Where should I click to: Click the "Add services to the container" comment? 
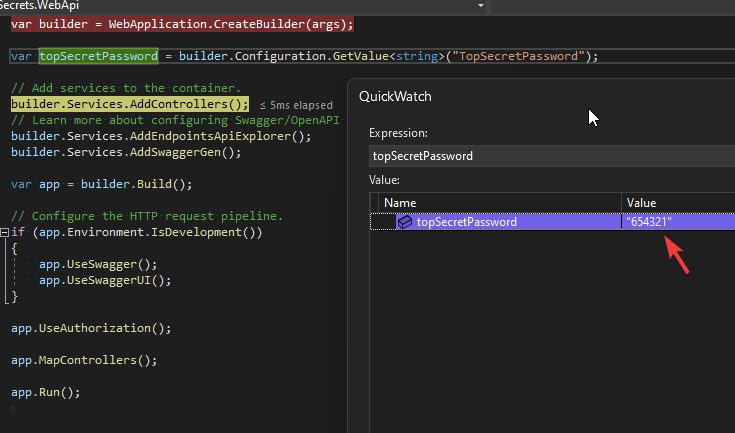126,88
